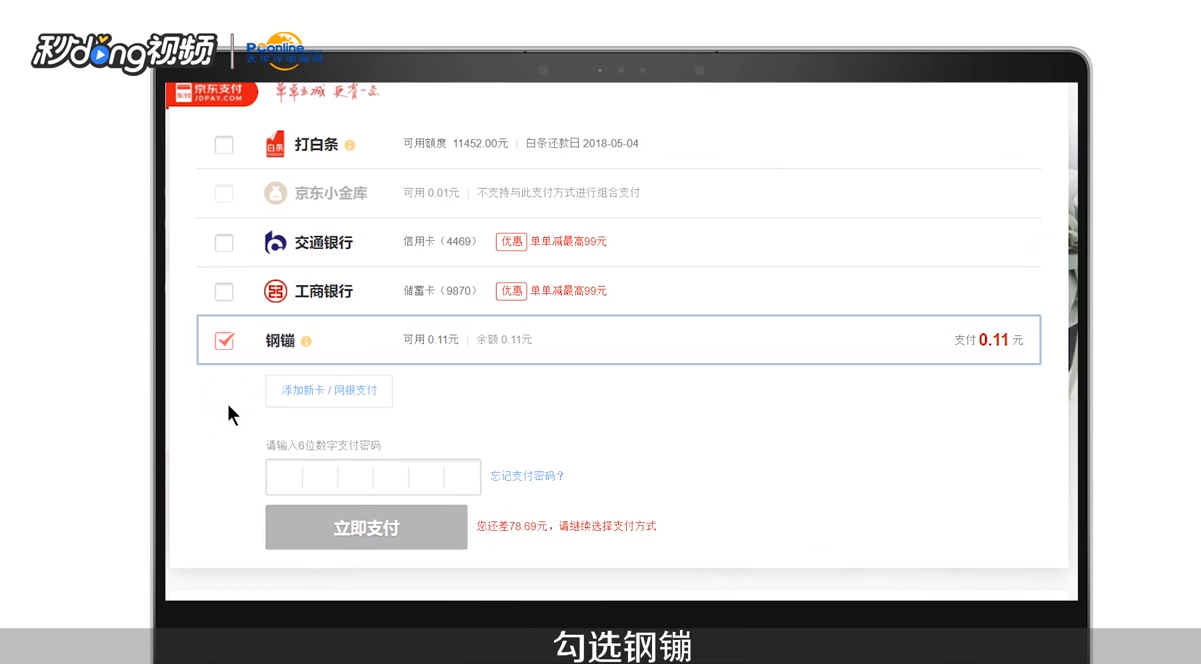Check the 交通银行 credit card checkbox
The height and width of the screenshot is (664, 1201).
click(x=224, y=242)
